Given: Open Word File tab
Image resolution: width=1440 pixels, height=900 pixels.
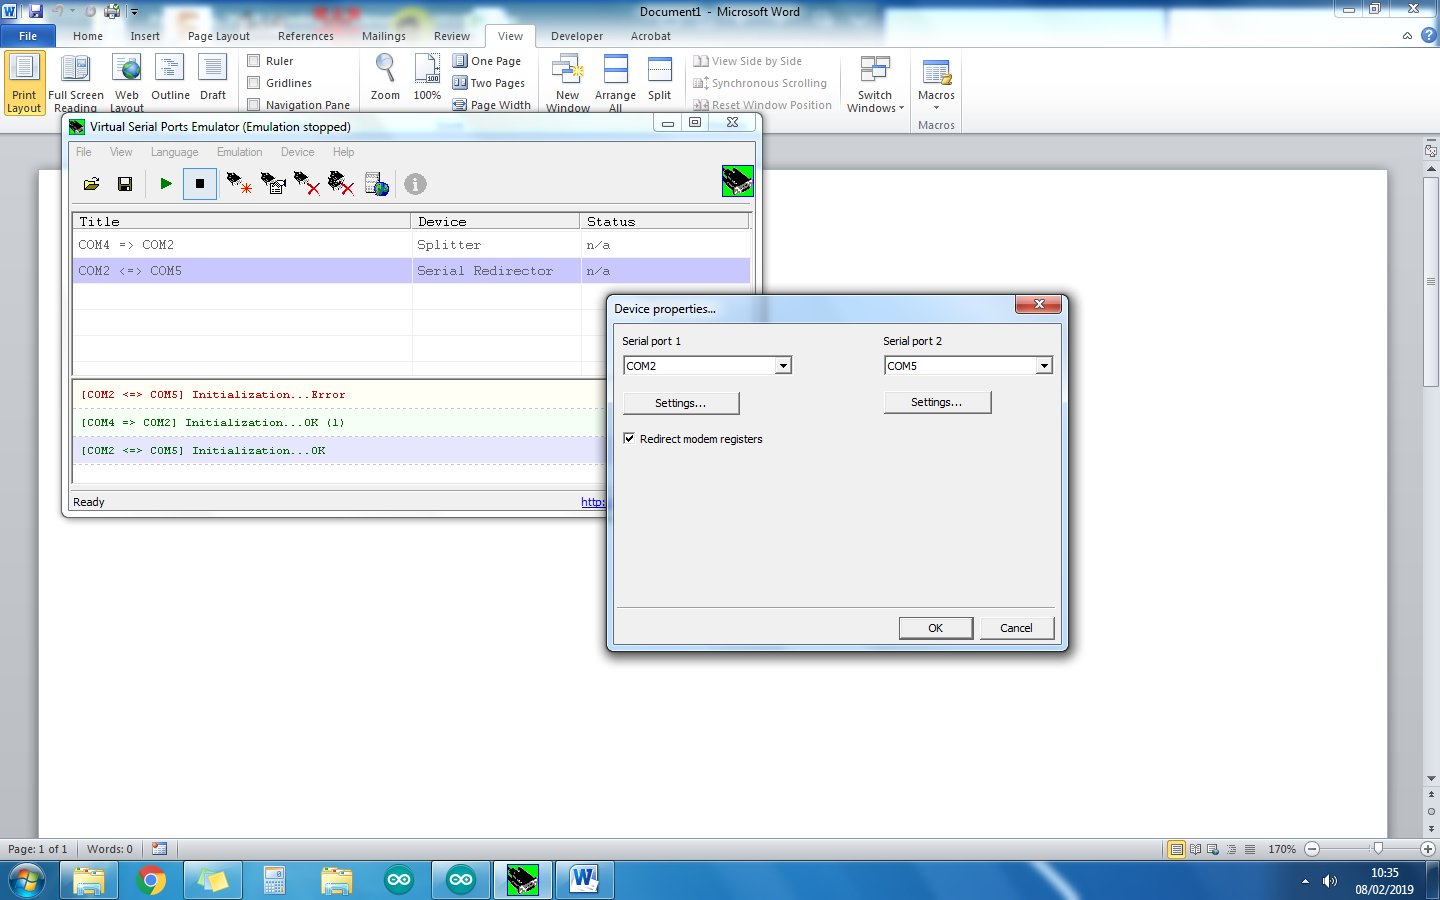Looking at the screenshot, I should (28, 36).
